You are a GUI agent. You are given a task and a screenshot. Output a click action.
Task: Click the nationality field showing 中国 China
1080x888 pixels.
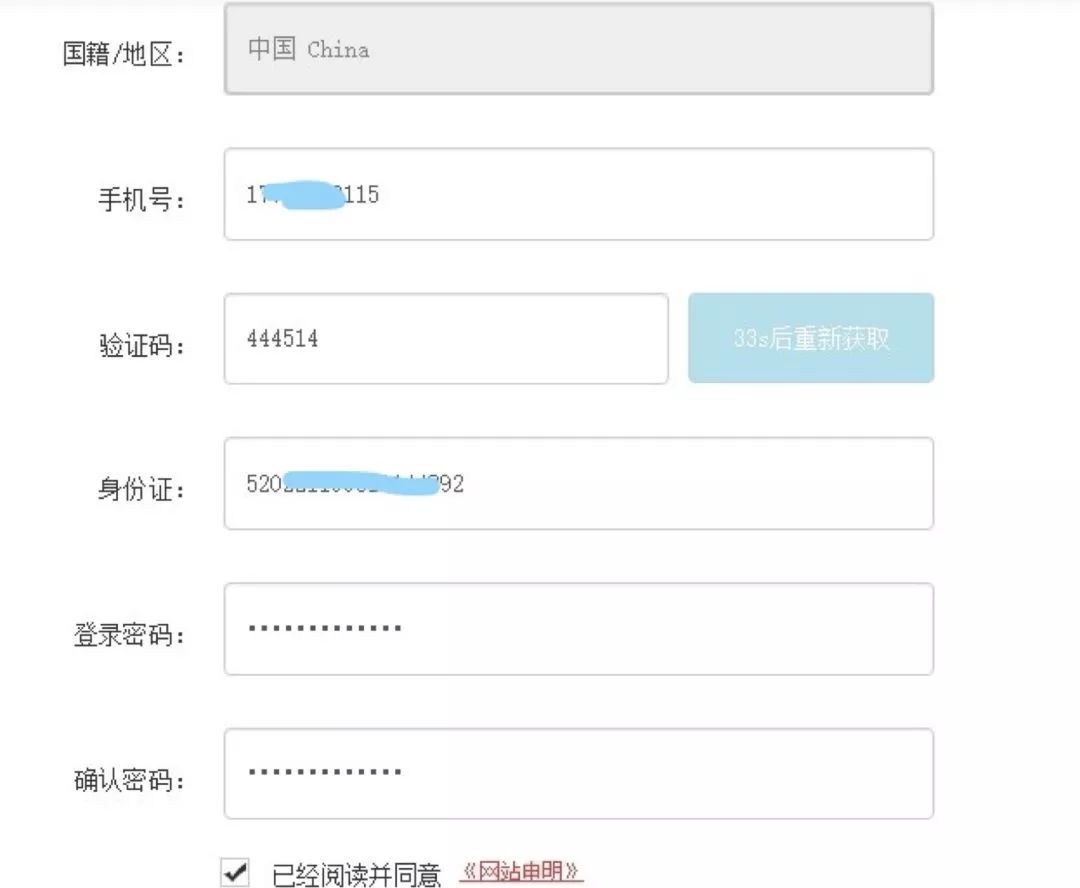click(578, 50)
